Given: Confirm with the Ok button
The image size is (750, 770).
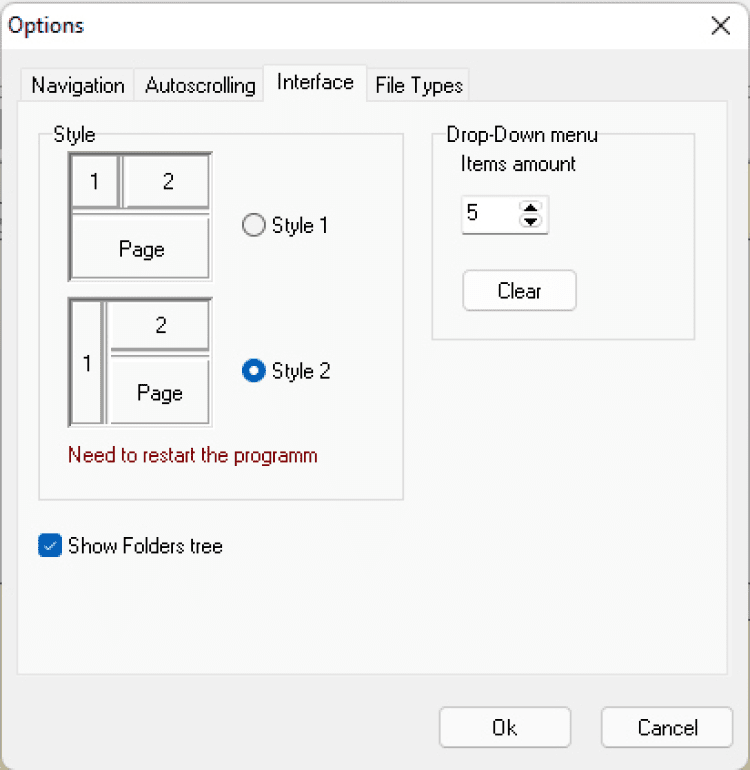Looking at the screenshot, I should point(505,728).
